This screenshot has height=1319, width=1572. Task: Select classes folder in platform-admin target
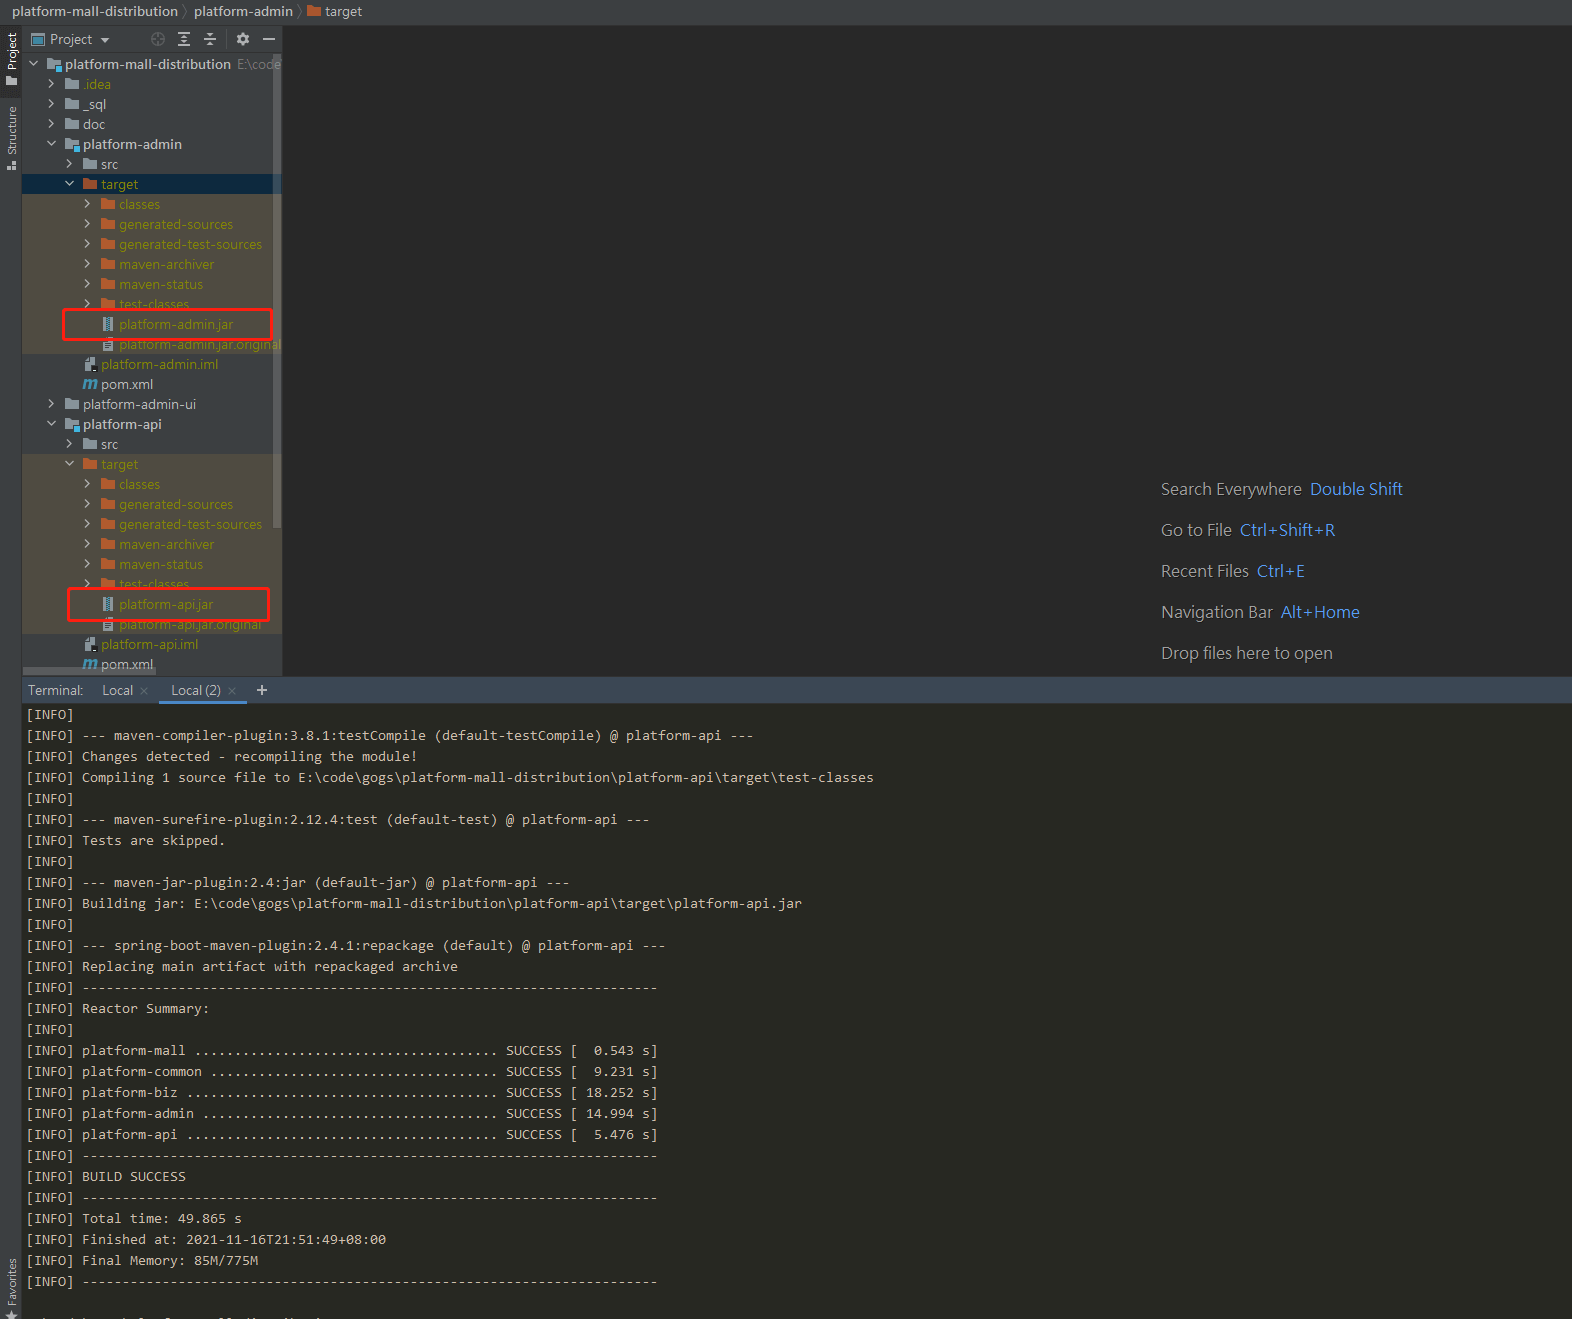(139, 204)
